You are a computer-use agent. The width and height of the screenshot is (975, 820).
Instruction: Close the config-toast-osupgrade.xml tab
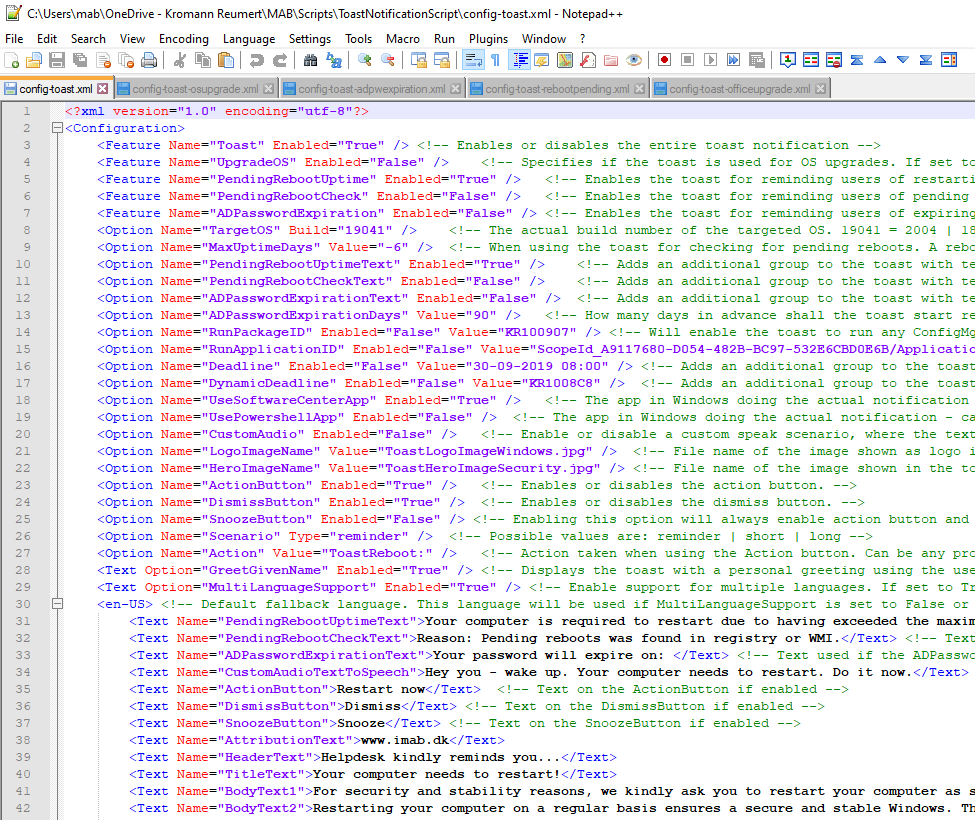coord(269,89)
